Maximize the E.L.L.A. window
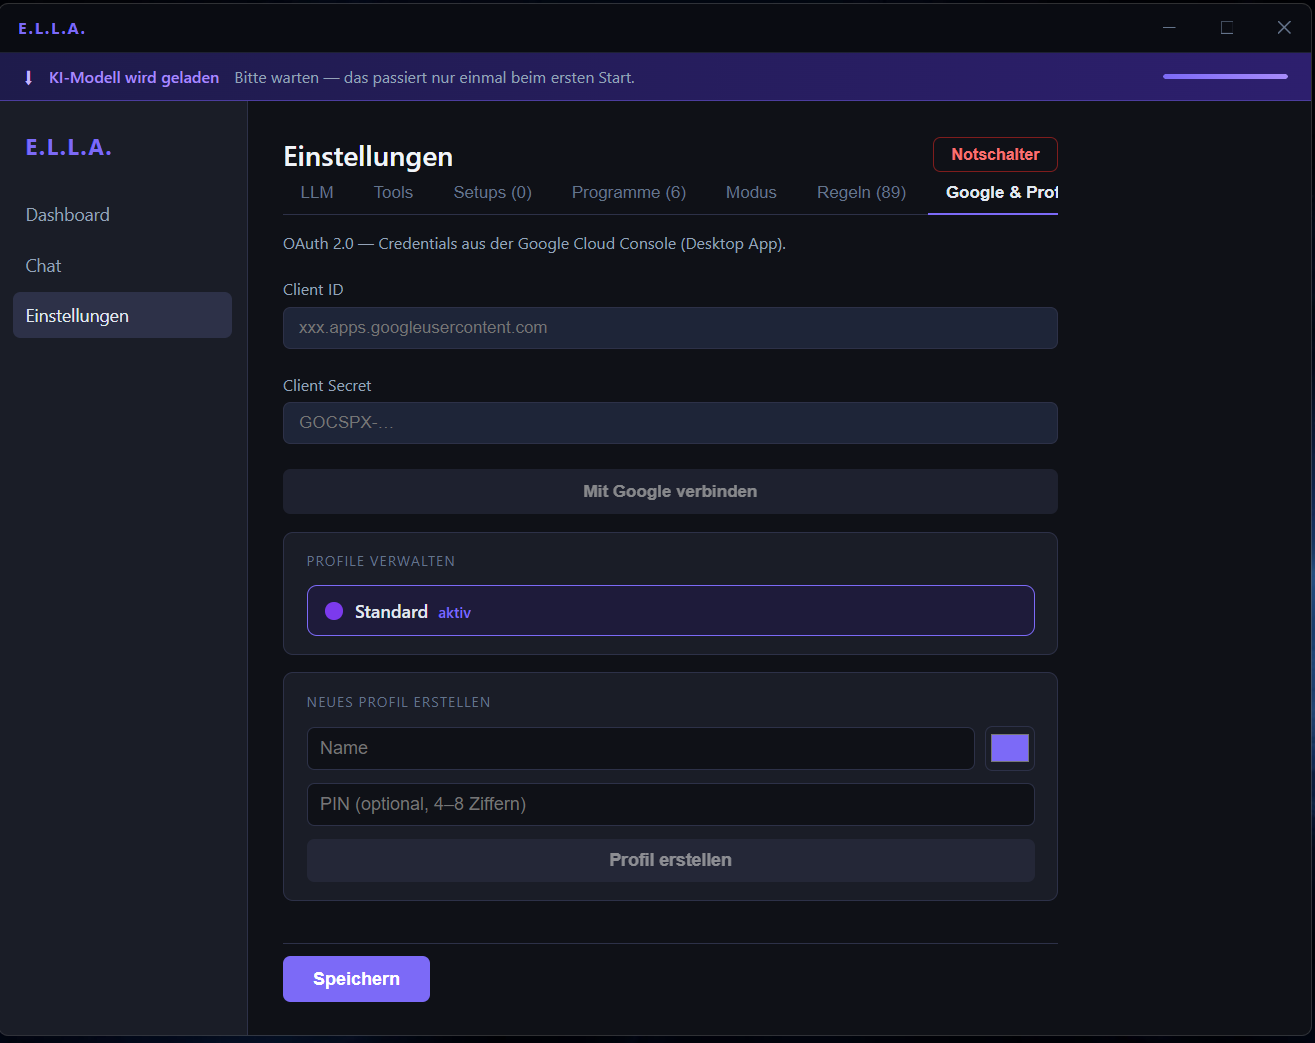The image size is (1315, 1043). (1227, 28)
